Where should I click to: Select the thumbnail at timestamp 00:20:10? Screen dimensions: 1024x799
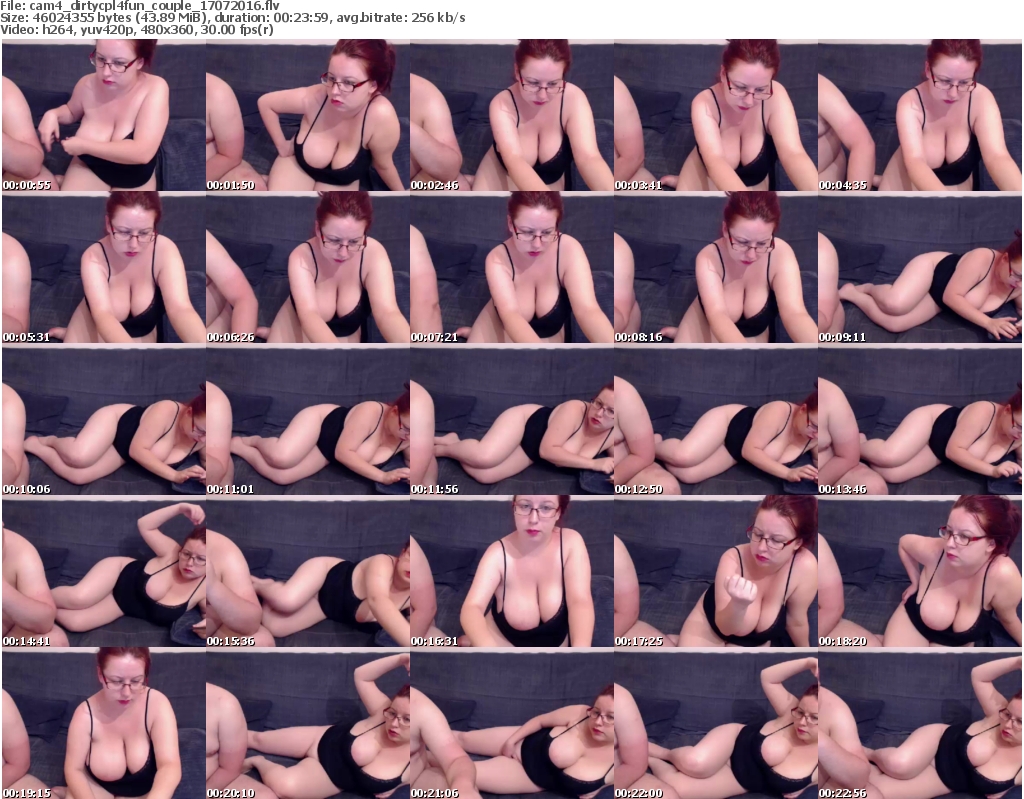[308, 723]
